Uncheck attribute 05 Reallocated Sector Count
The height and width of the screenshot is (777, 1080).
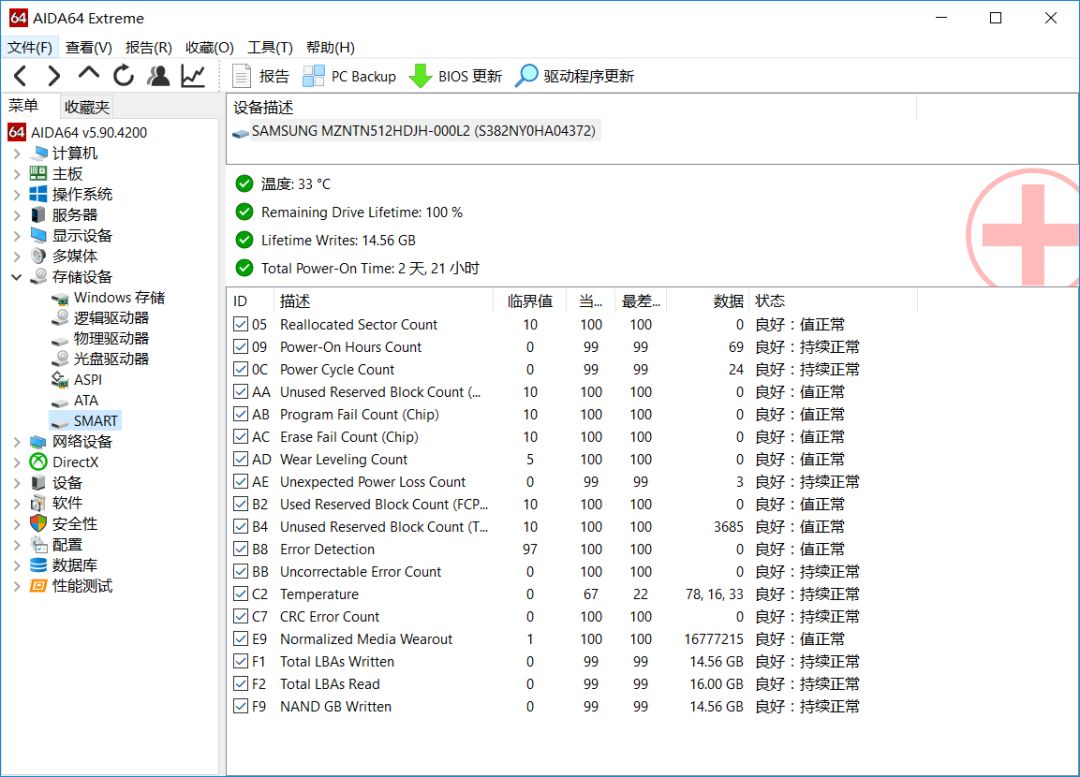coord(242,324)
